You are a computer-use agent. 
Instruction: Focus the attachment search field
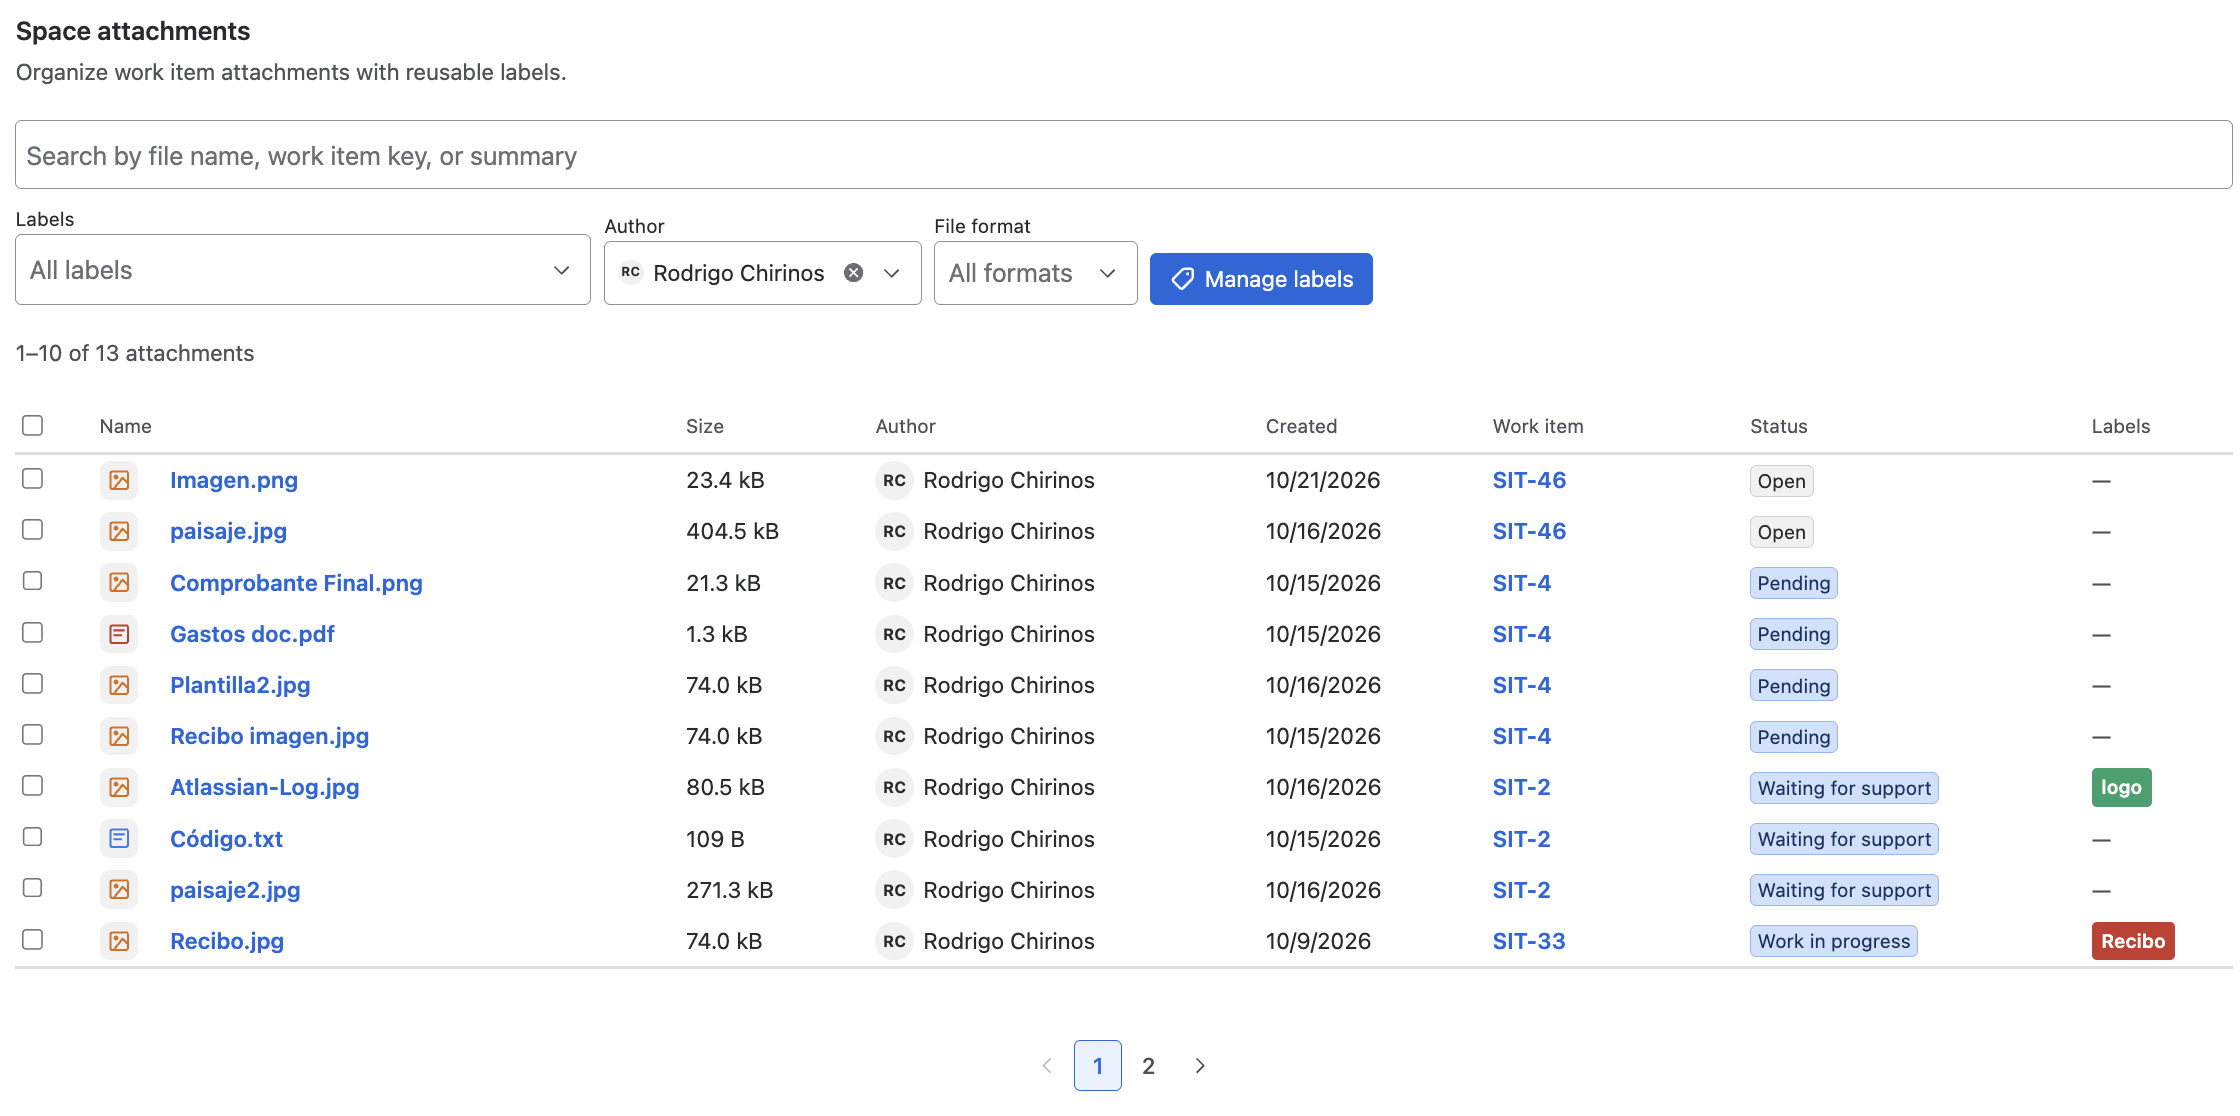pos(1123,155)
